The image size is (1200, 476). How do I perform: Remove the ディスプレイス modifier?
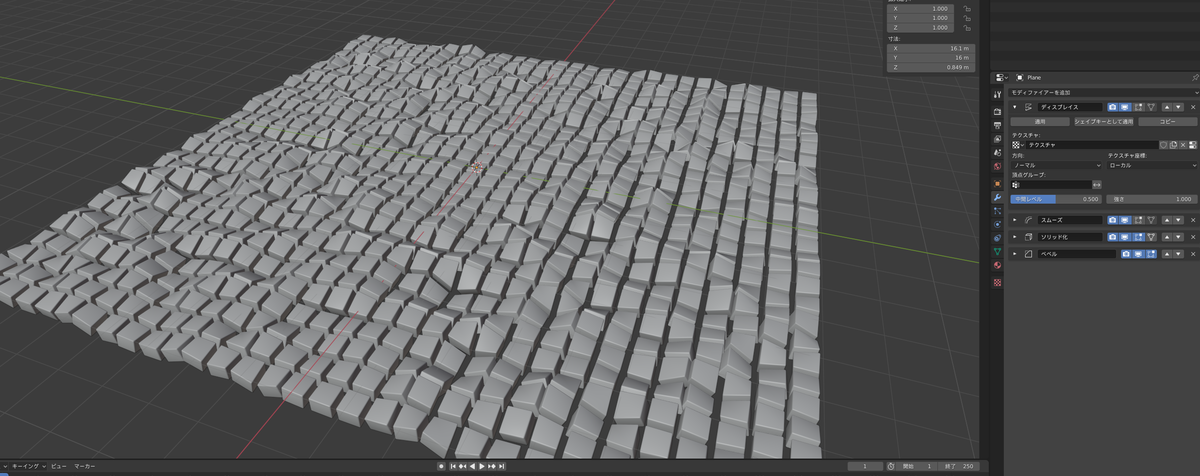coord(1193,107)
